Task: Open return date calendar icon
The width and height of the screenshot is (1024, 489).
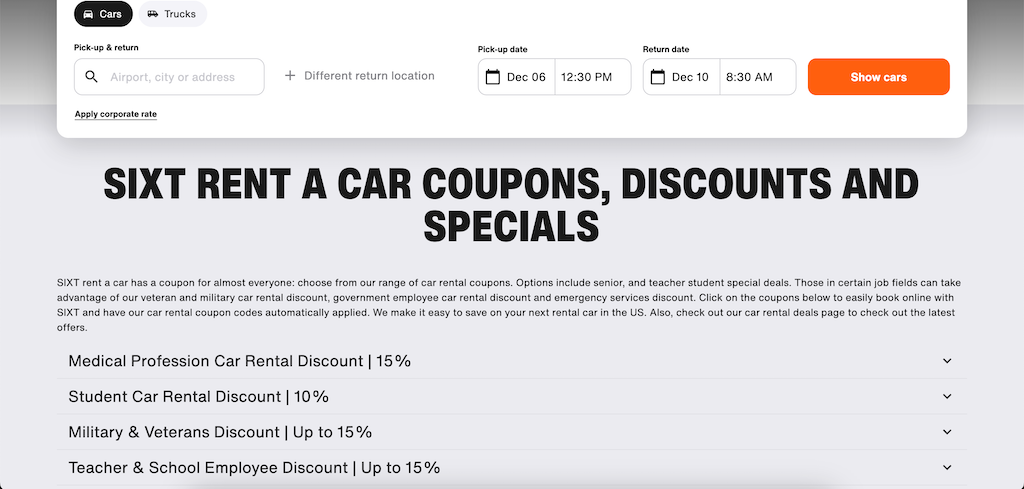Action: click(658, 77)
